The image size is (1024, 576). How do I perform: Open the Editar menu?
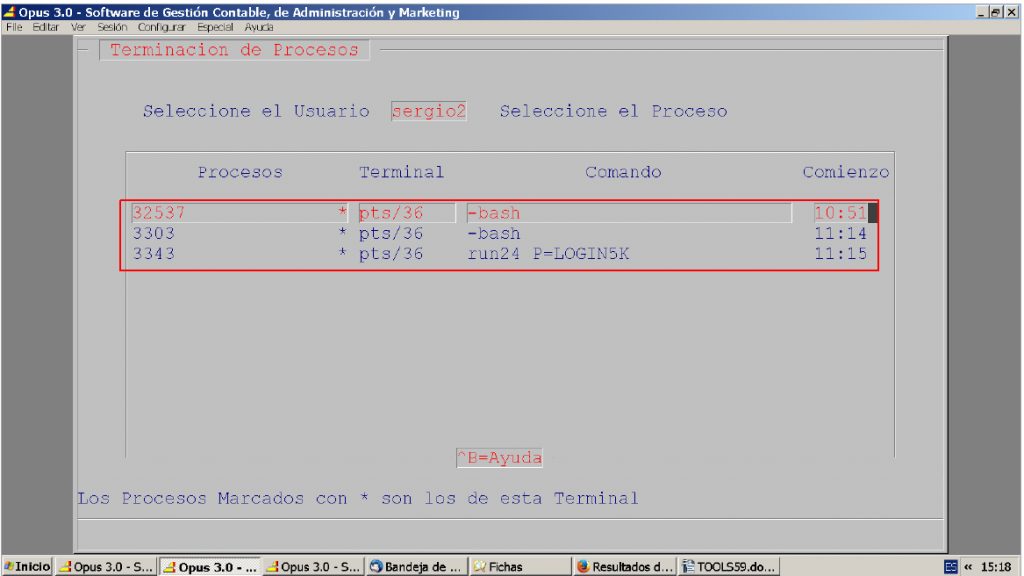pyautogui.click(x=45, y=27)
